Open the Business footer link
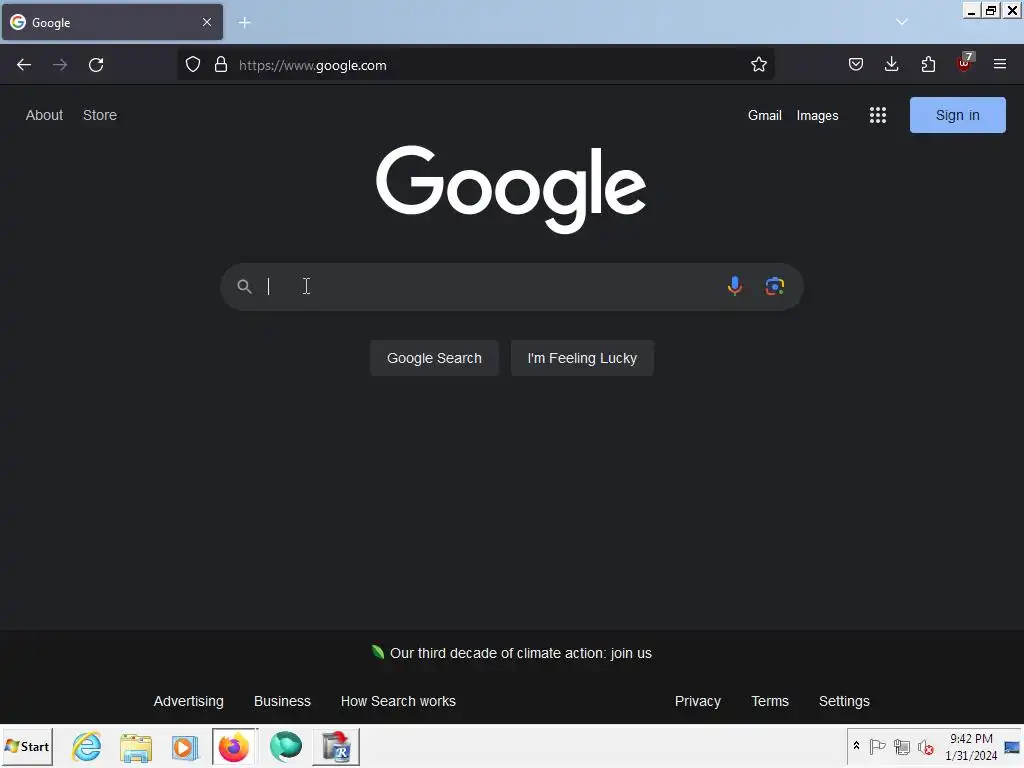The width and height of the screenshot is (1024, 768). coord(282,701)
